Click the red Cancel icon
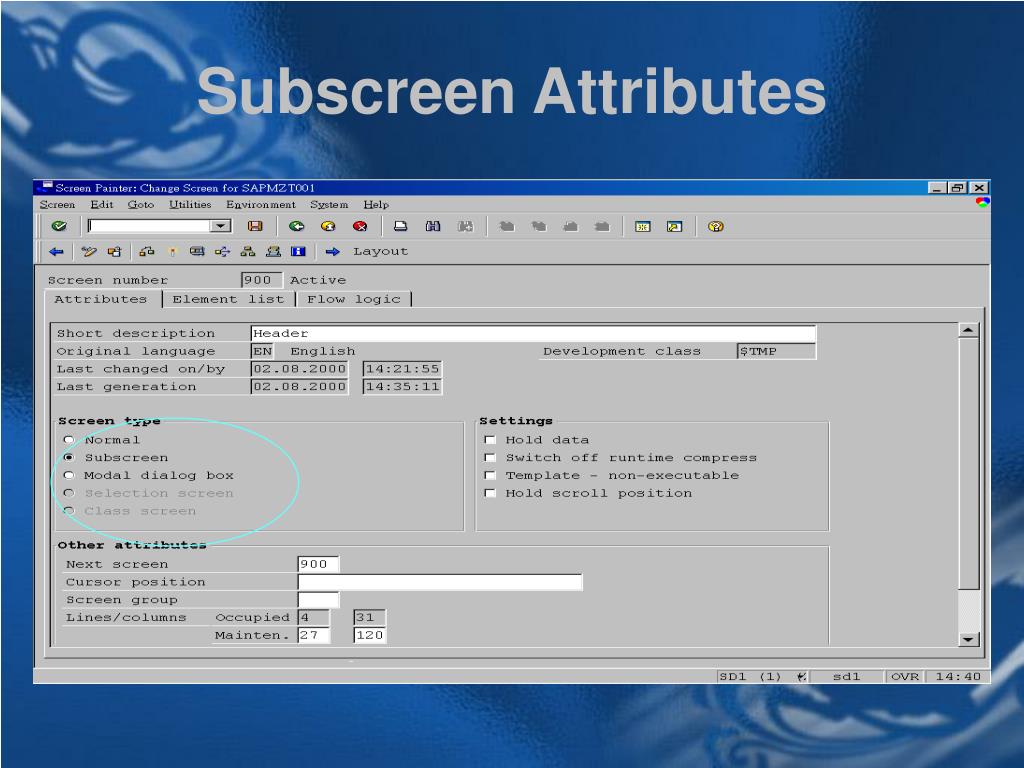 point(360,226)
